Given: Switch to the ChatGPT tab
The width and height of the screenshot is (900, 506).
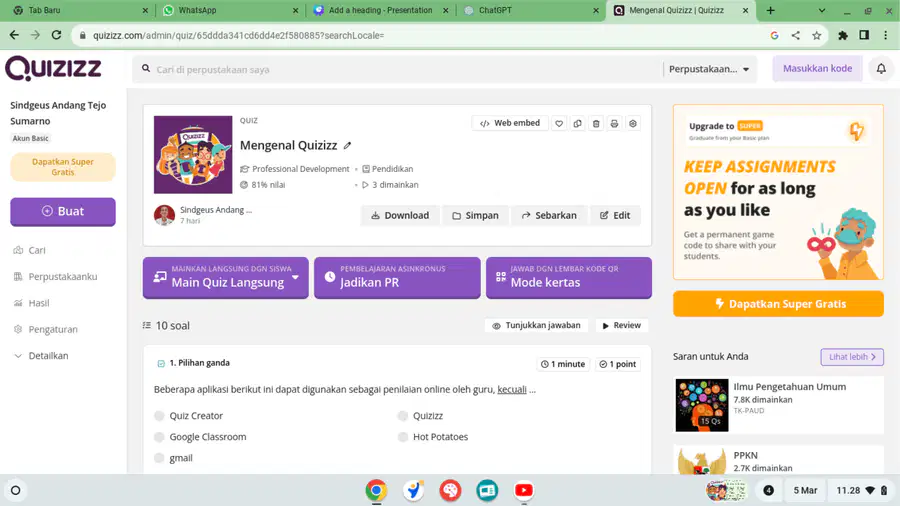Looking at the screenshot, I should [531, 10].
